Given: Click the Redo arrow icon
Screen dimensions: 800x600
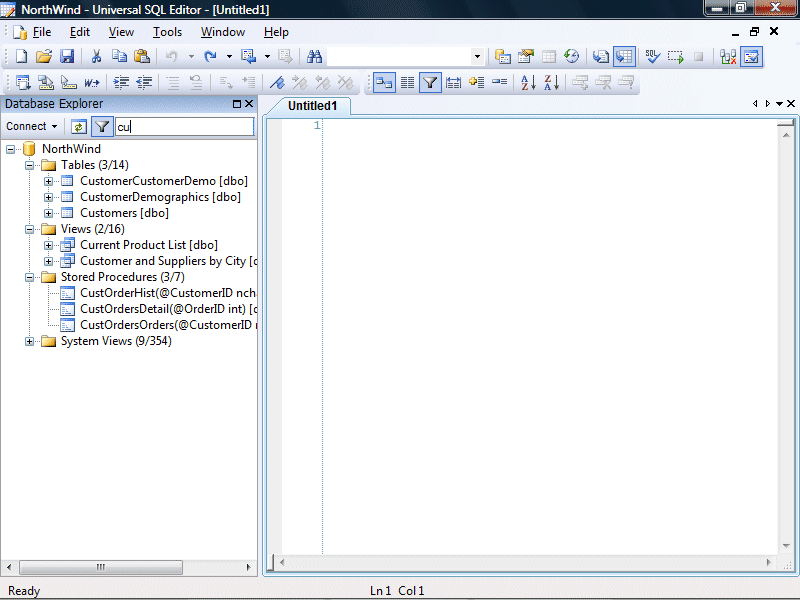Looking at the screenshot, I should (210, 57).
